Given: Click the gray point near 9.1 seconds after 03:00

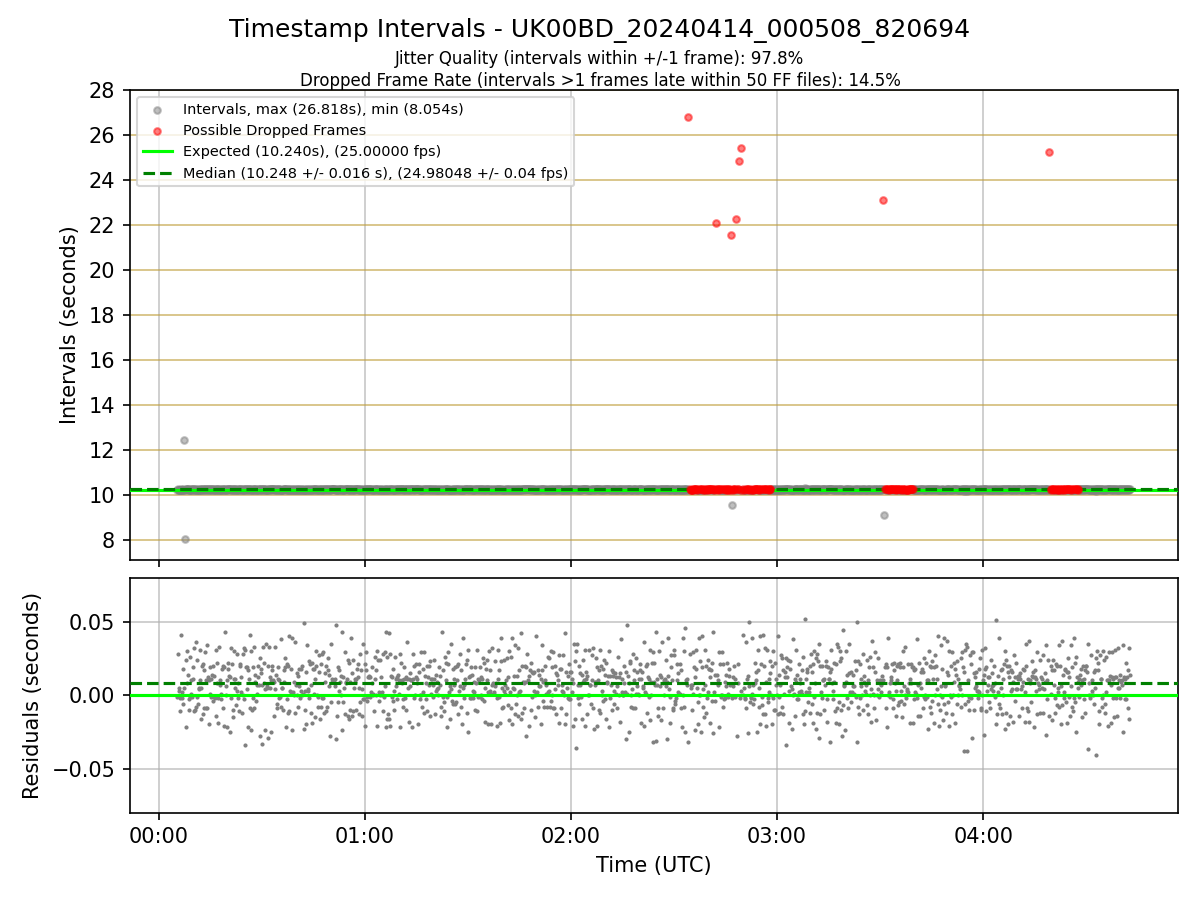Looking at the screenshot, I should coord(884,515).
